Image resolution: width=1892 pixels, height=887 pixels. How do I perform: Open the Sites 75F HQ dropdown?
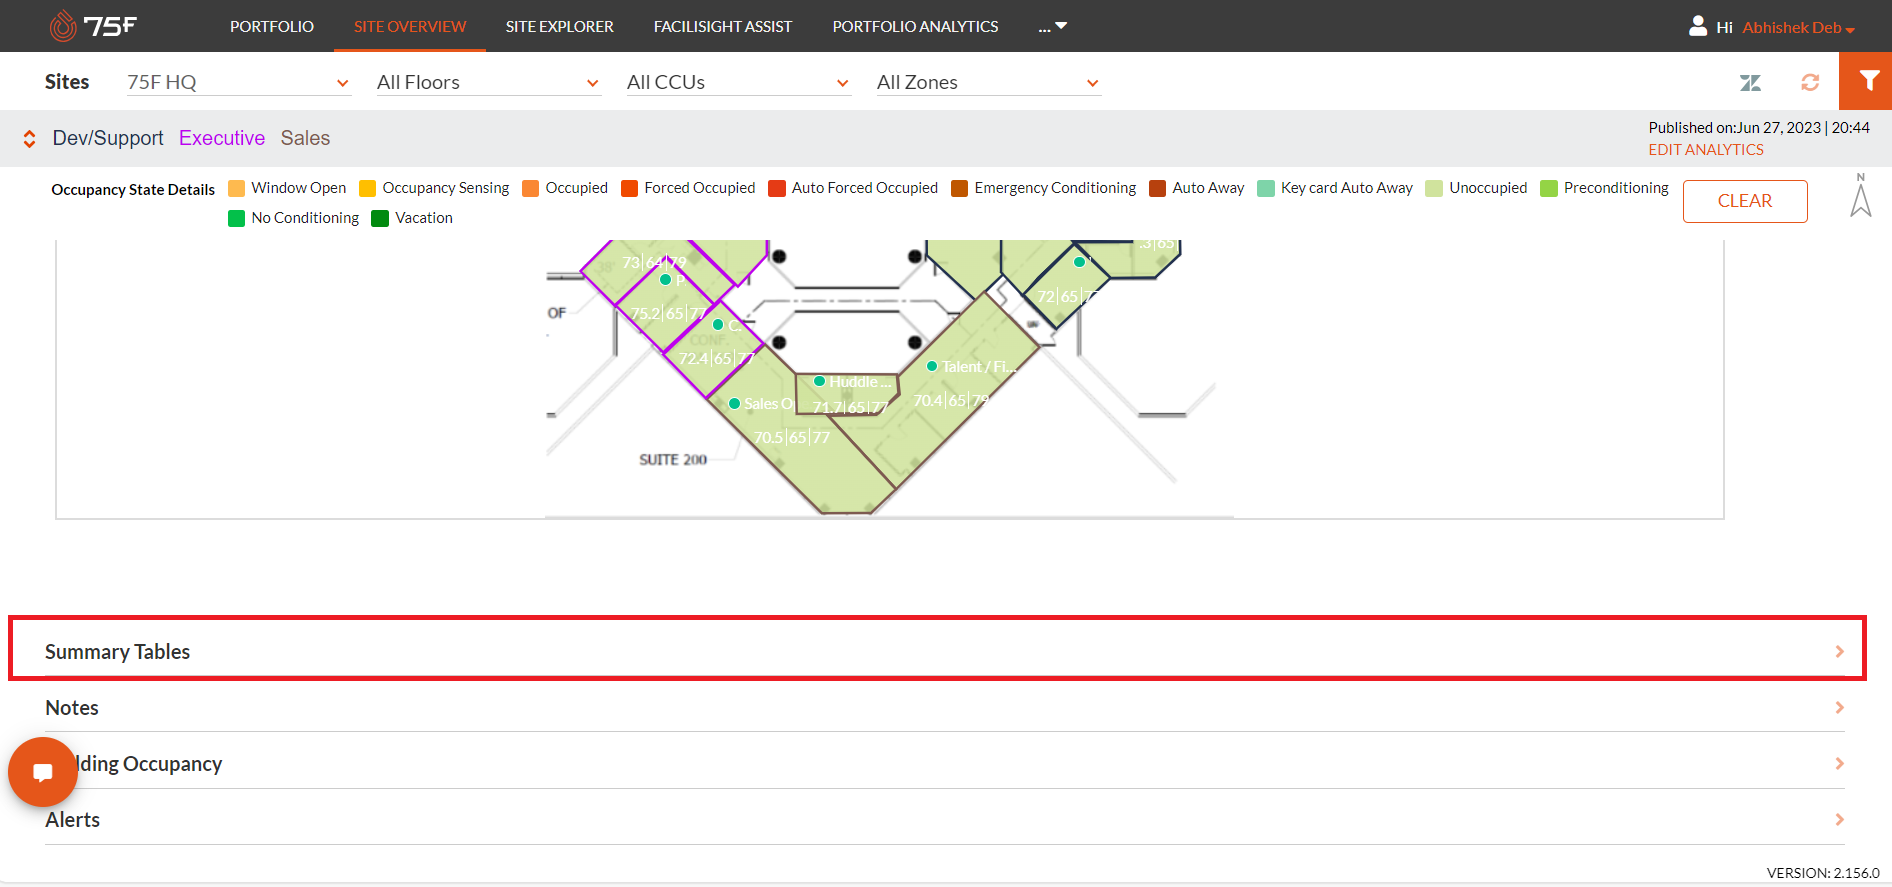238,82
